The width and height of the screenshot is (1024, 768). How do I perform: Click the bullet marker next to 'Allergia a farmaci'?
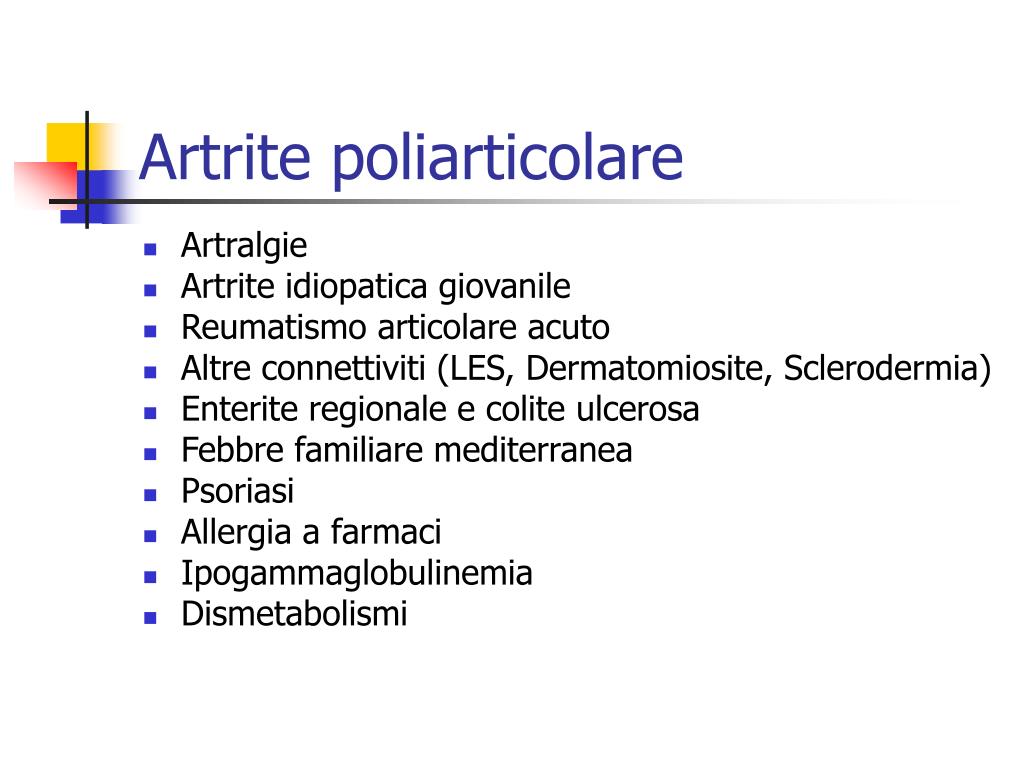[x=150, y=536]
